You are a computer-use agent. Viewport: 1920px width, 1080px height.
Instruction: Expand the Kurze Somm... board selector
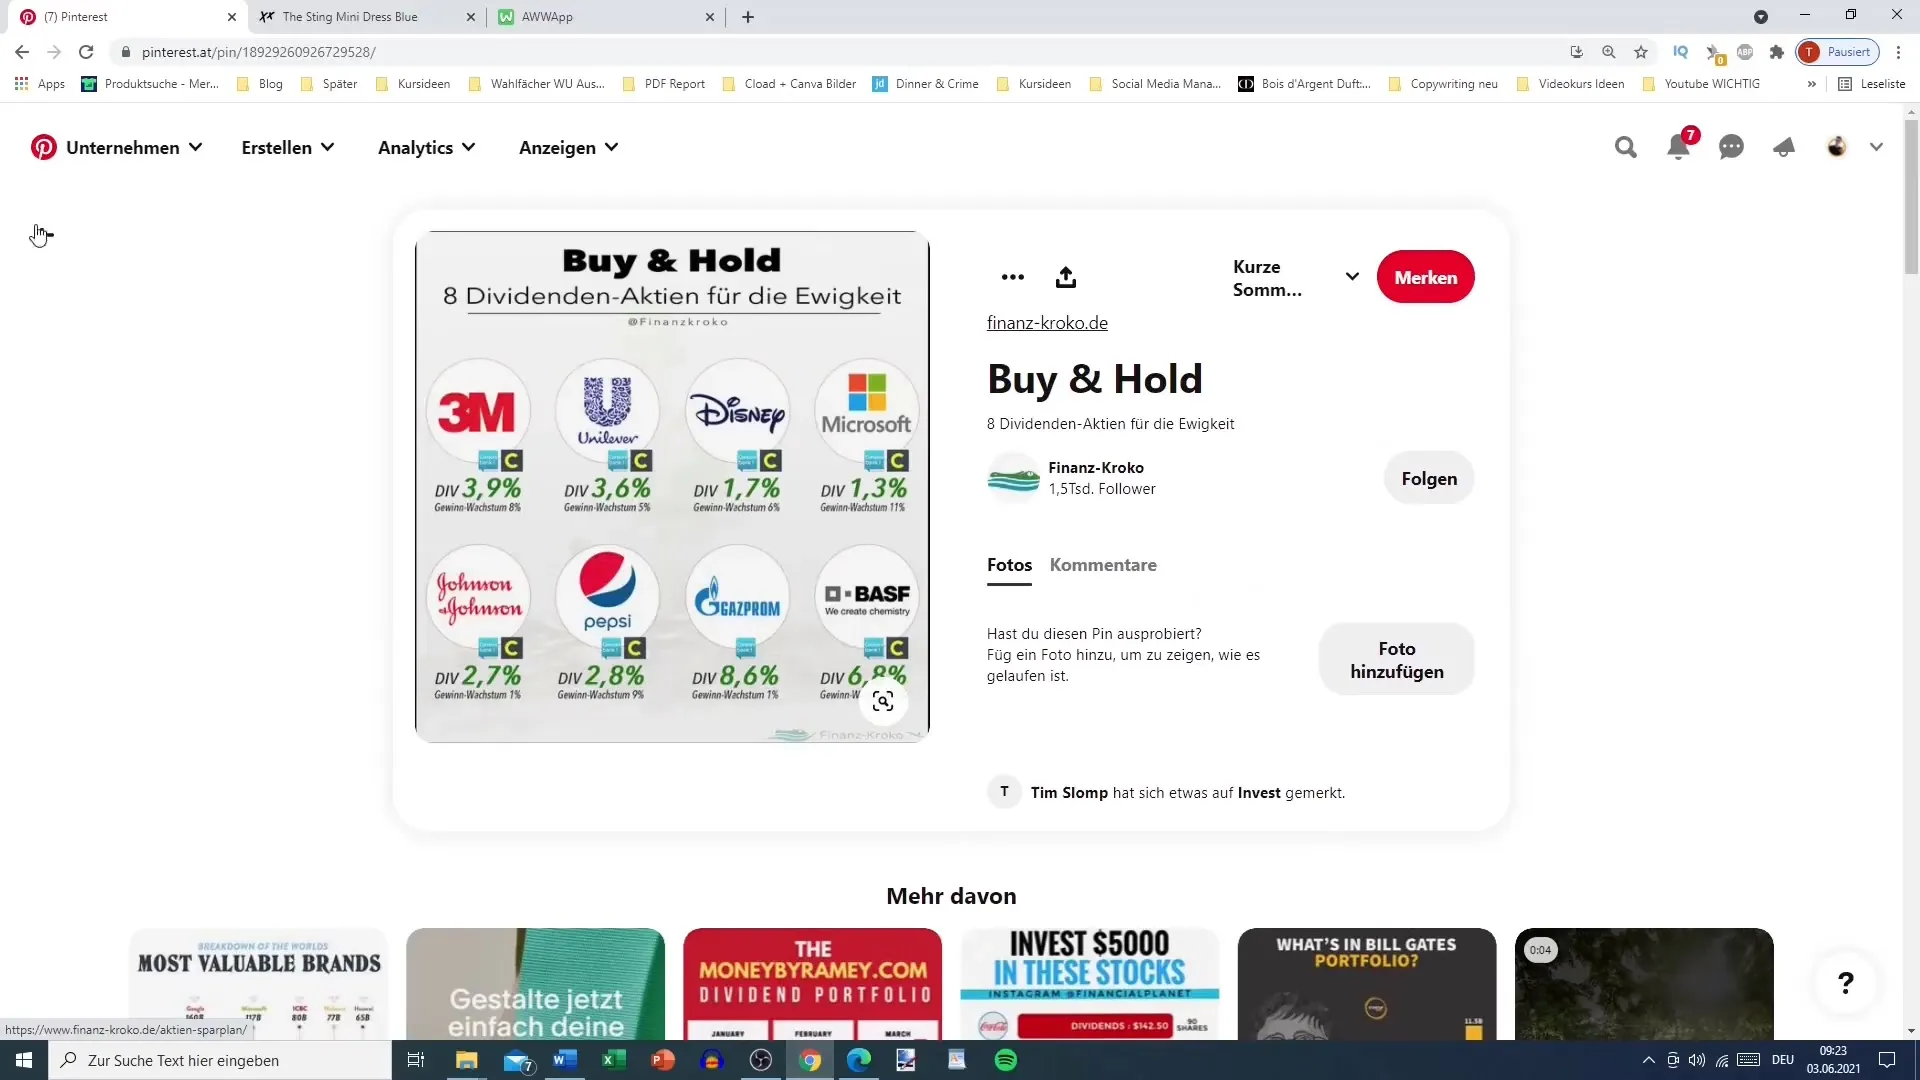point(1353,277)
